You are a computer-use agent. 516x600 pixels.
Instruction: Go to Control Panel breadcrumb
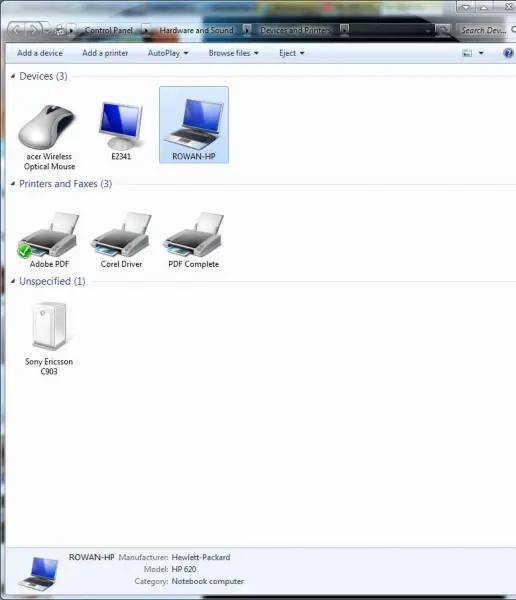pyautogui.click(x=109, y=30)
